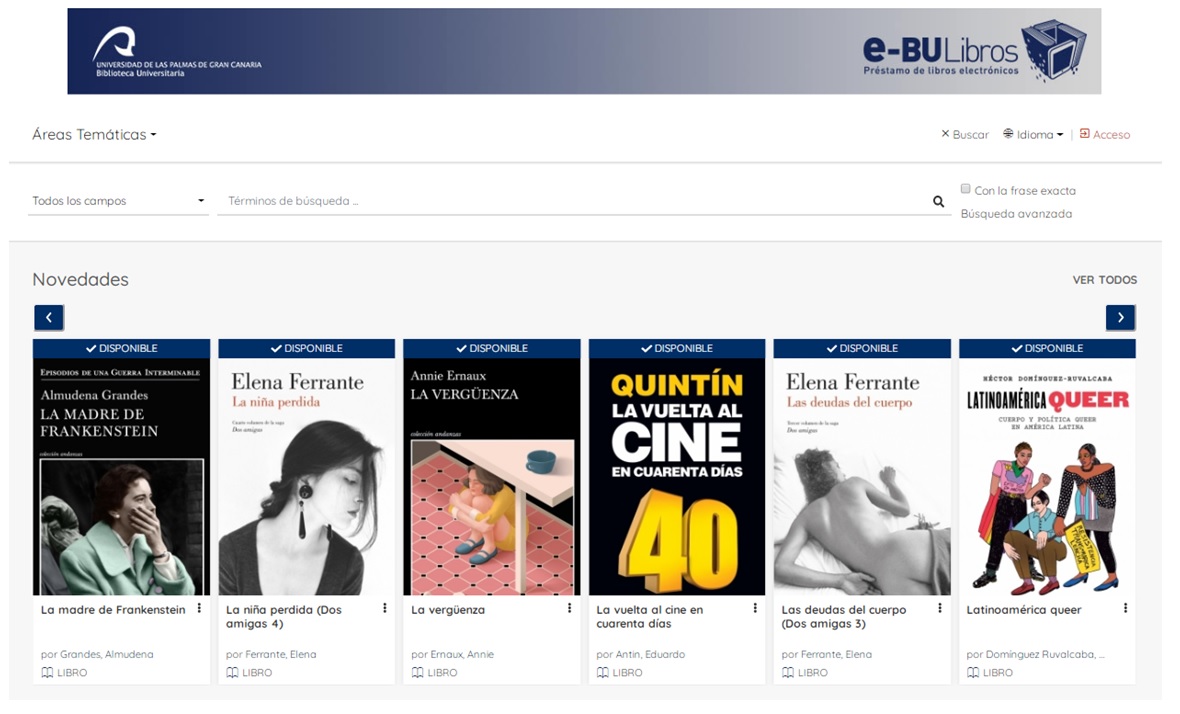Open the title link La madre de Frankenstein
The height and width of the screenshot is (714, 1180).
(113, 610)
